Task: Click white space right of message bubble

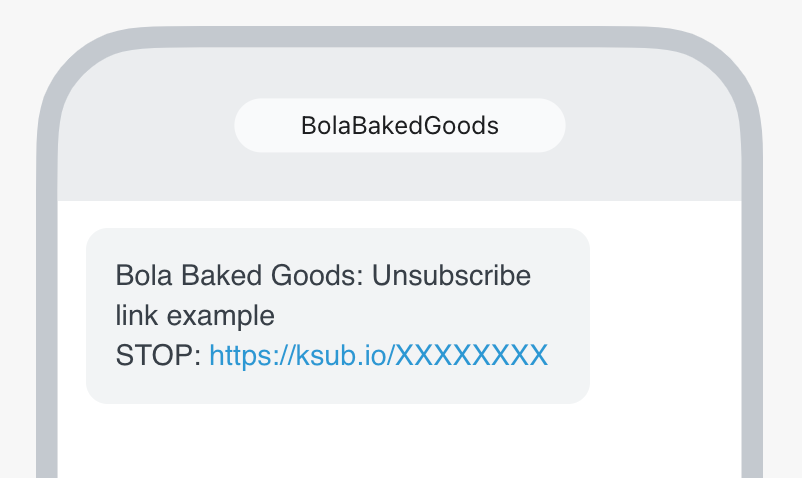Action: tap(665, 315)
